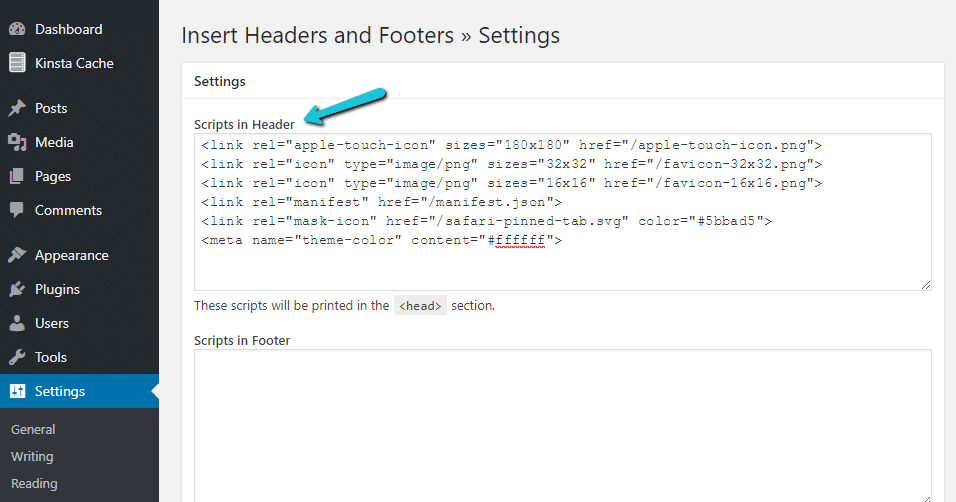956x502 pixels.
Task: Click the Tools wrench icon
Action: coord(17,357)
